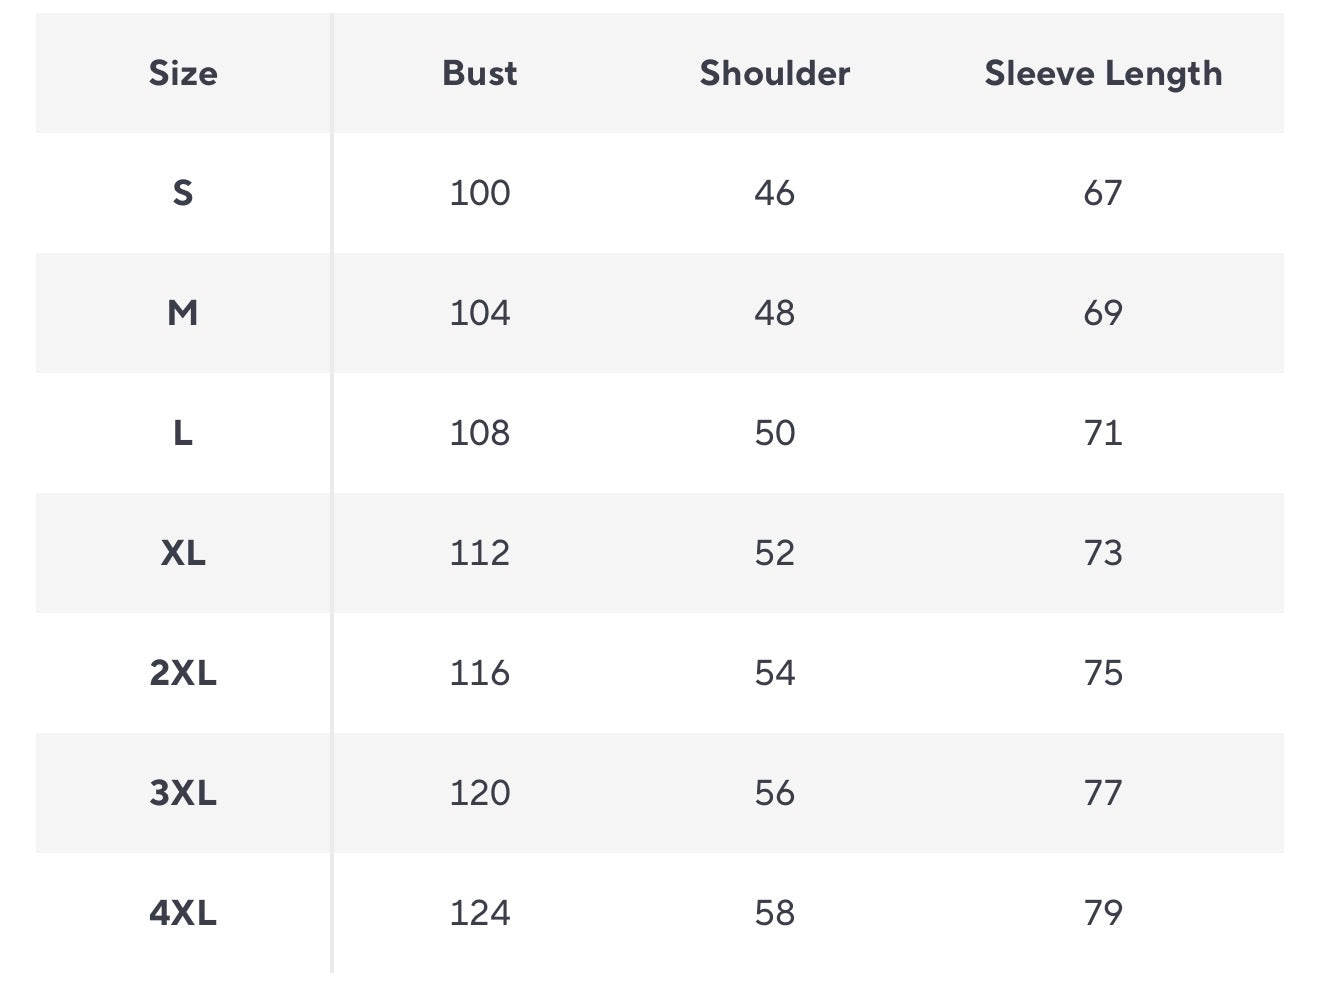Viewport: 1320px width, 986px height.
Task: Click the 3XL size row label
Action: click(183, 793)
